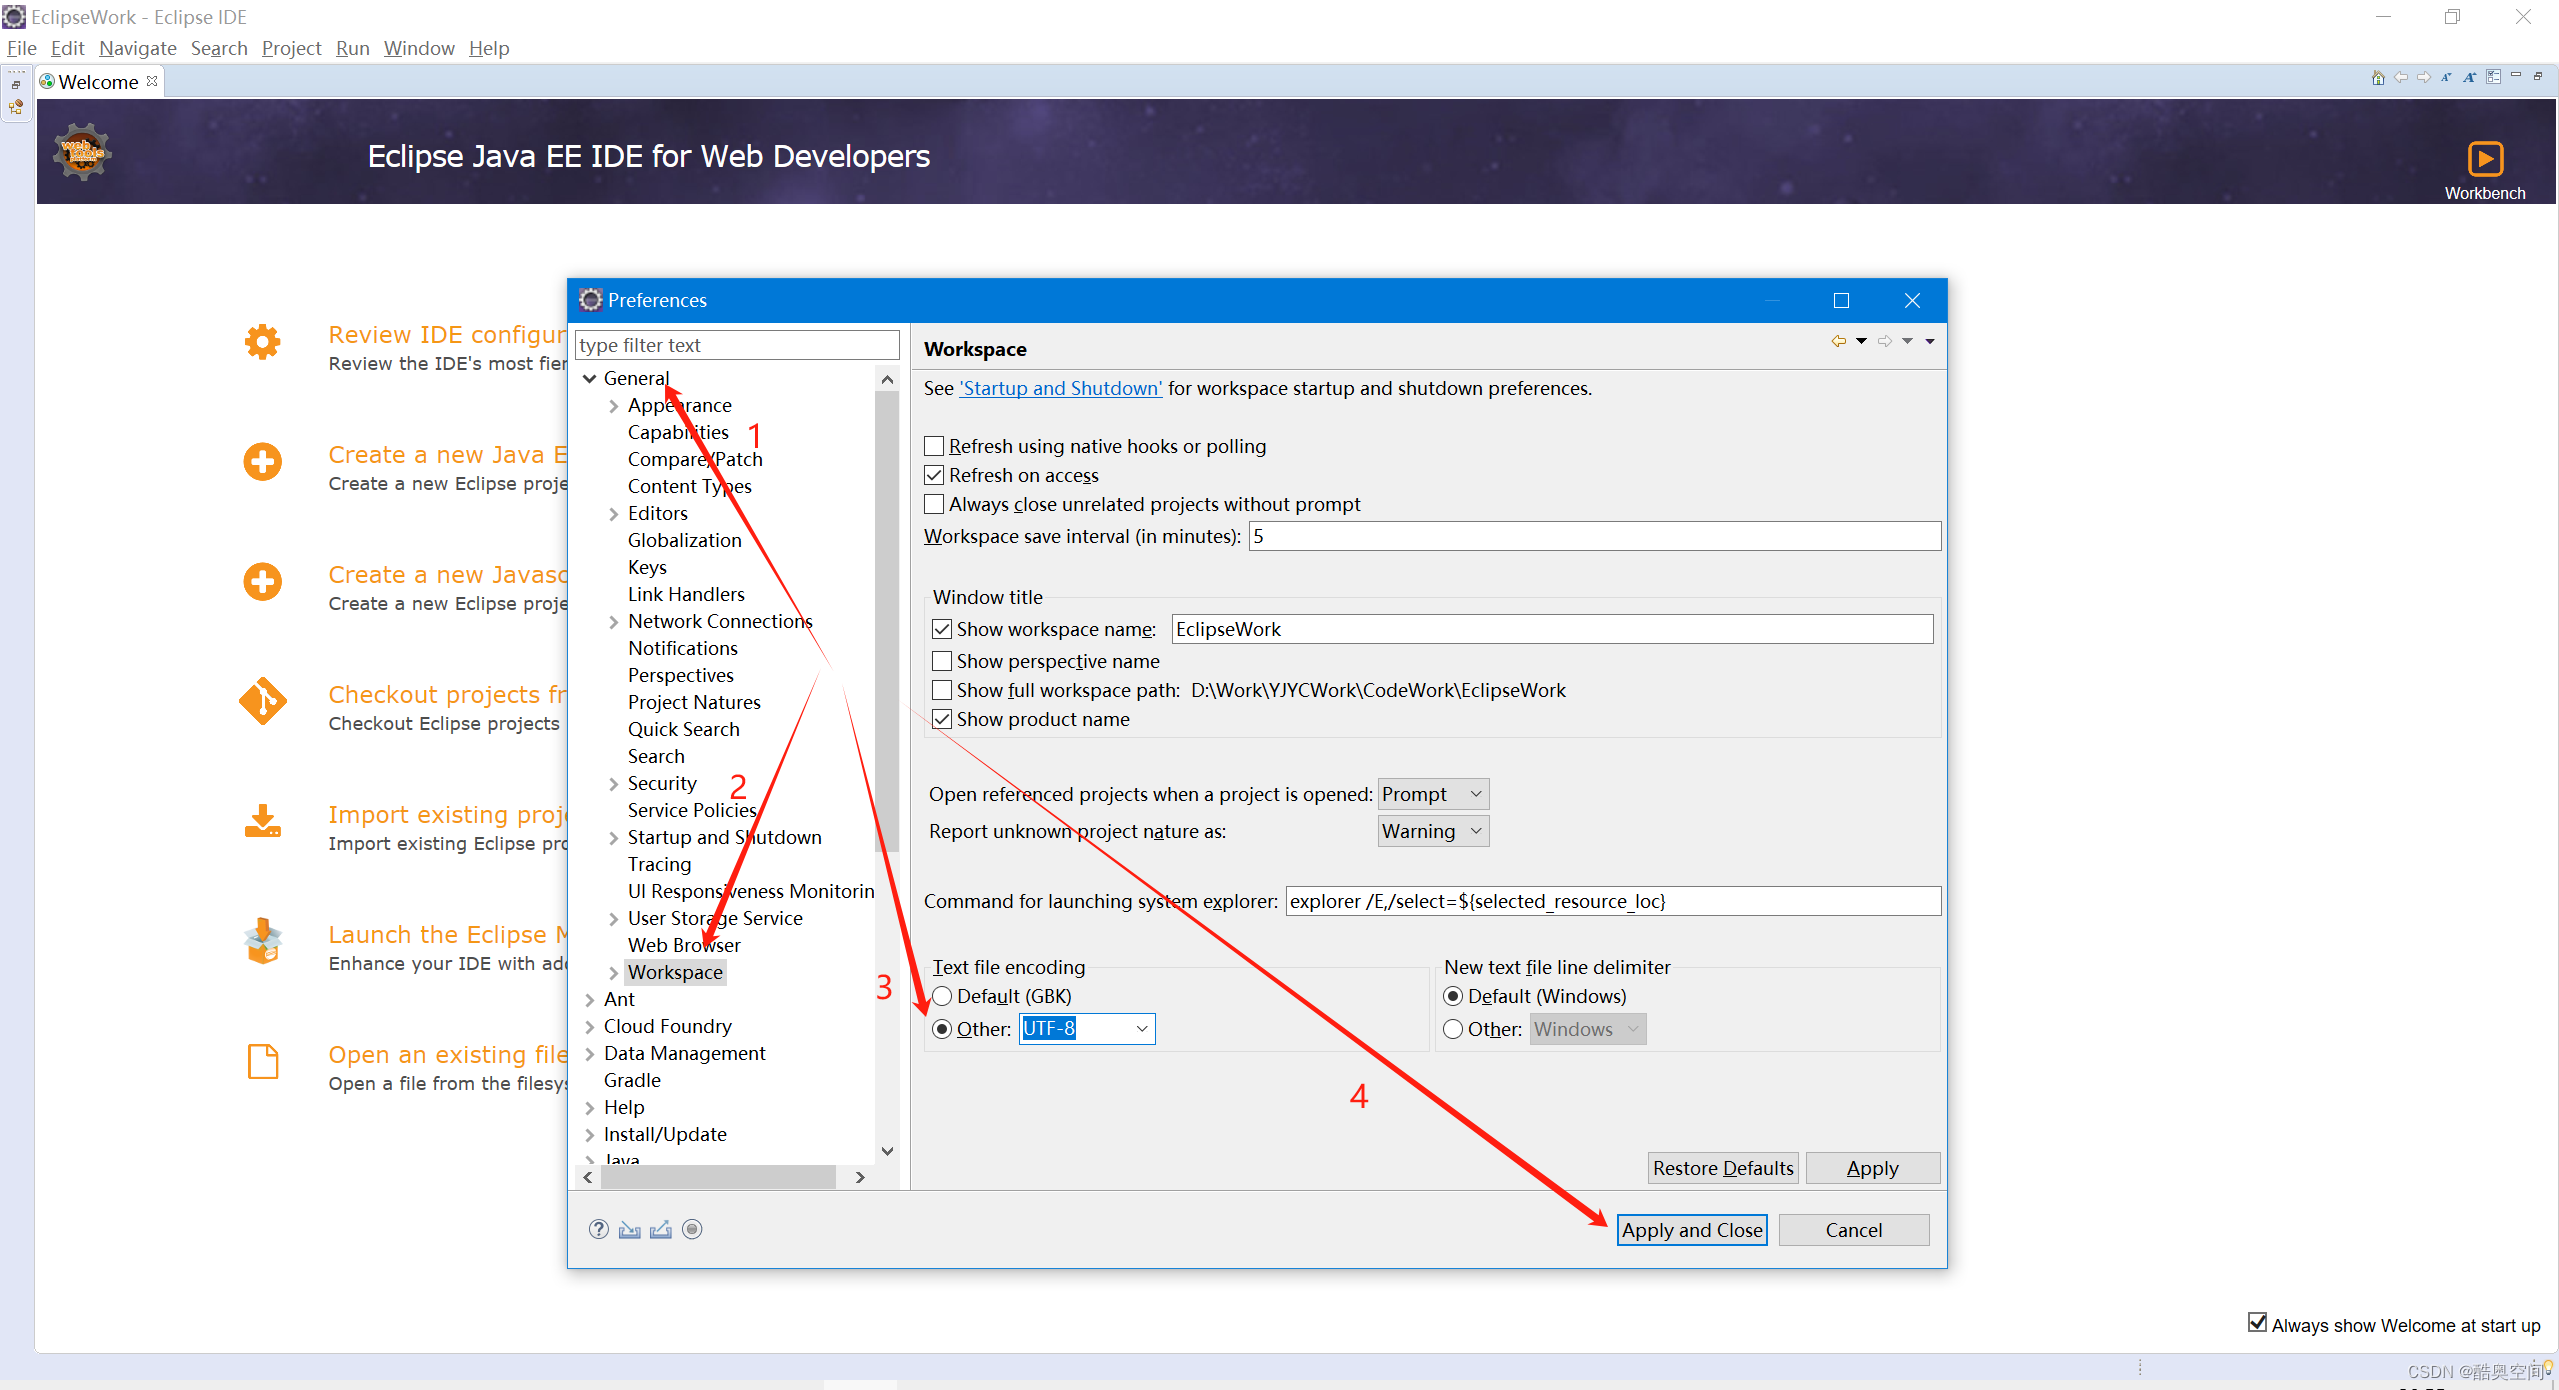Click the Checkout projects git icon
2559x1390 pixels.
click(263, 702)
